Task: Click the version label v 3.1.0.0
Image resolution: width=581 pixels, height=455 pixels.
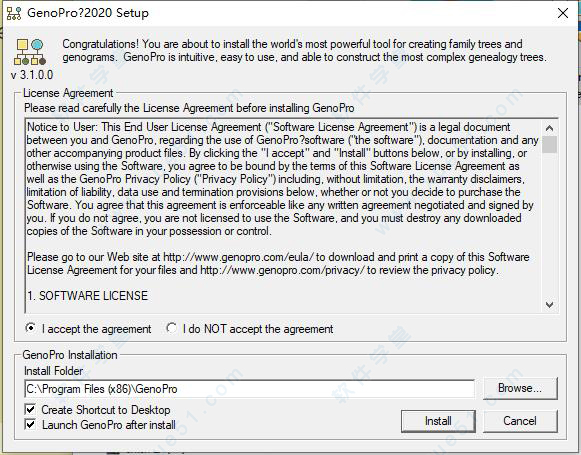Action: pos(32,75)
